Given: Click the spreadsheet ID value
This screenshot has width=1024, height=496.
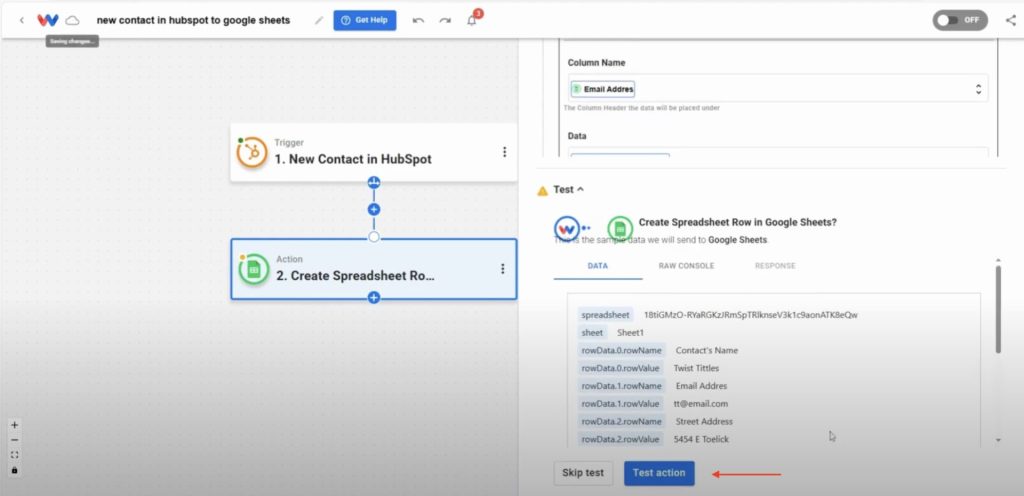Looking at the screenshot, I should [x=750, y=315].
